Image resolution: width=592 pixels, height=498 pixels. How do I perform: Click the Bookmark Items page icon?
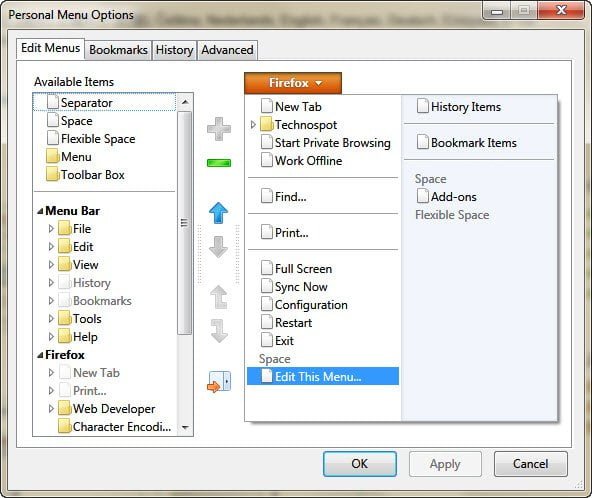[x=423, y=142]
